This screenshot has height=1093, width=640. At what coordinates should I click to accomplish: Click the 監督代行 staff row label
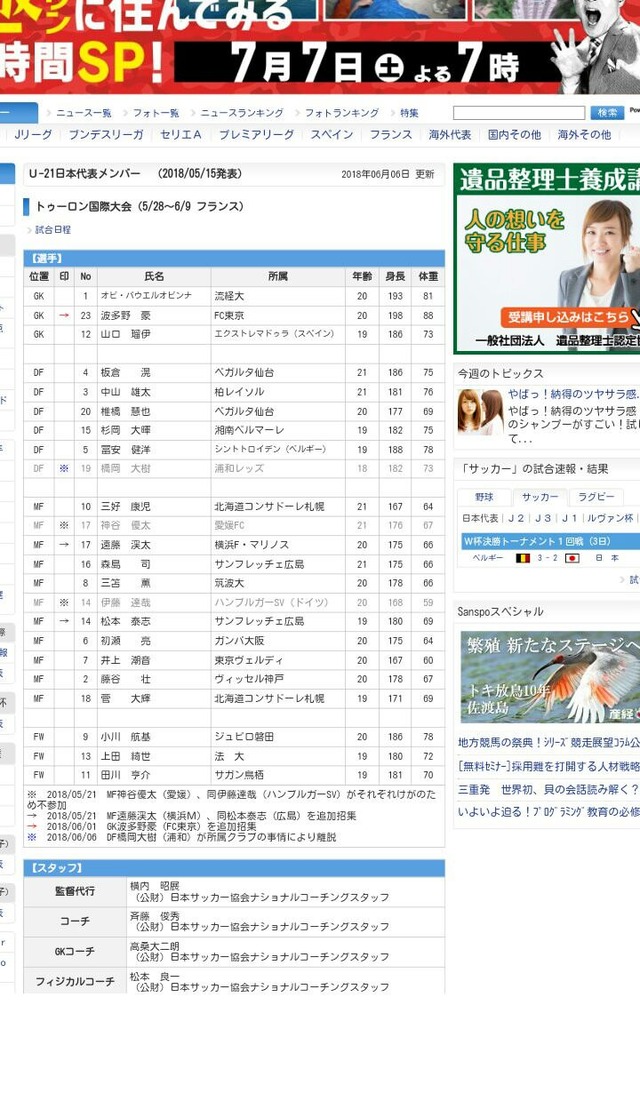(x=75, y=891)
